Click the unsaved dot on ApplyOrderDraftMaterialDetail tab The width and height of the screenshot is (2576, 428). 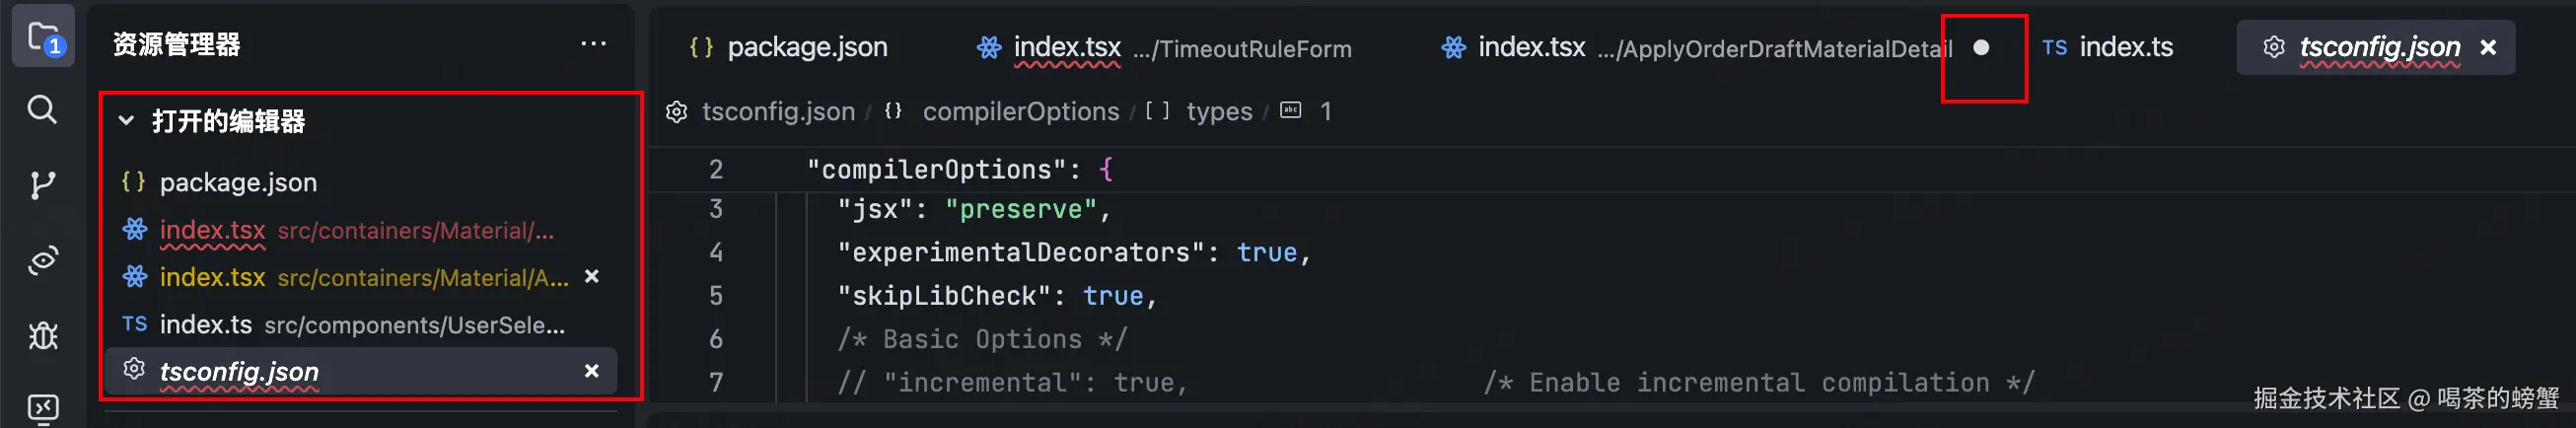1981,47
